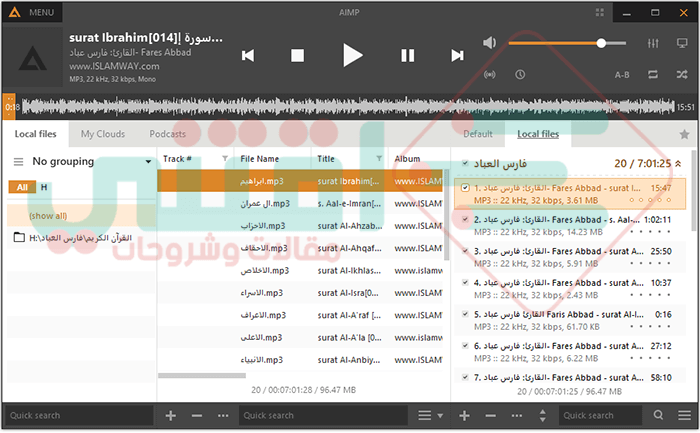Image resolution: width=700 pixels, height=433 pixels.
Task: Seek within the waveform progress bar
Action: (x=348, y=107)
